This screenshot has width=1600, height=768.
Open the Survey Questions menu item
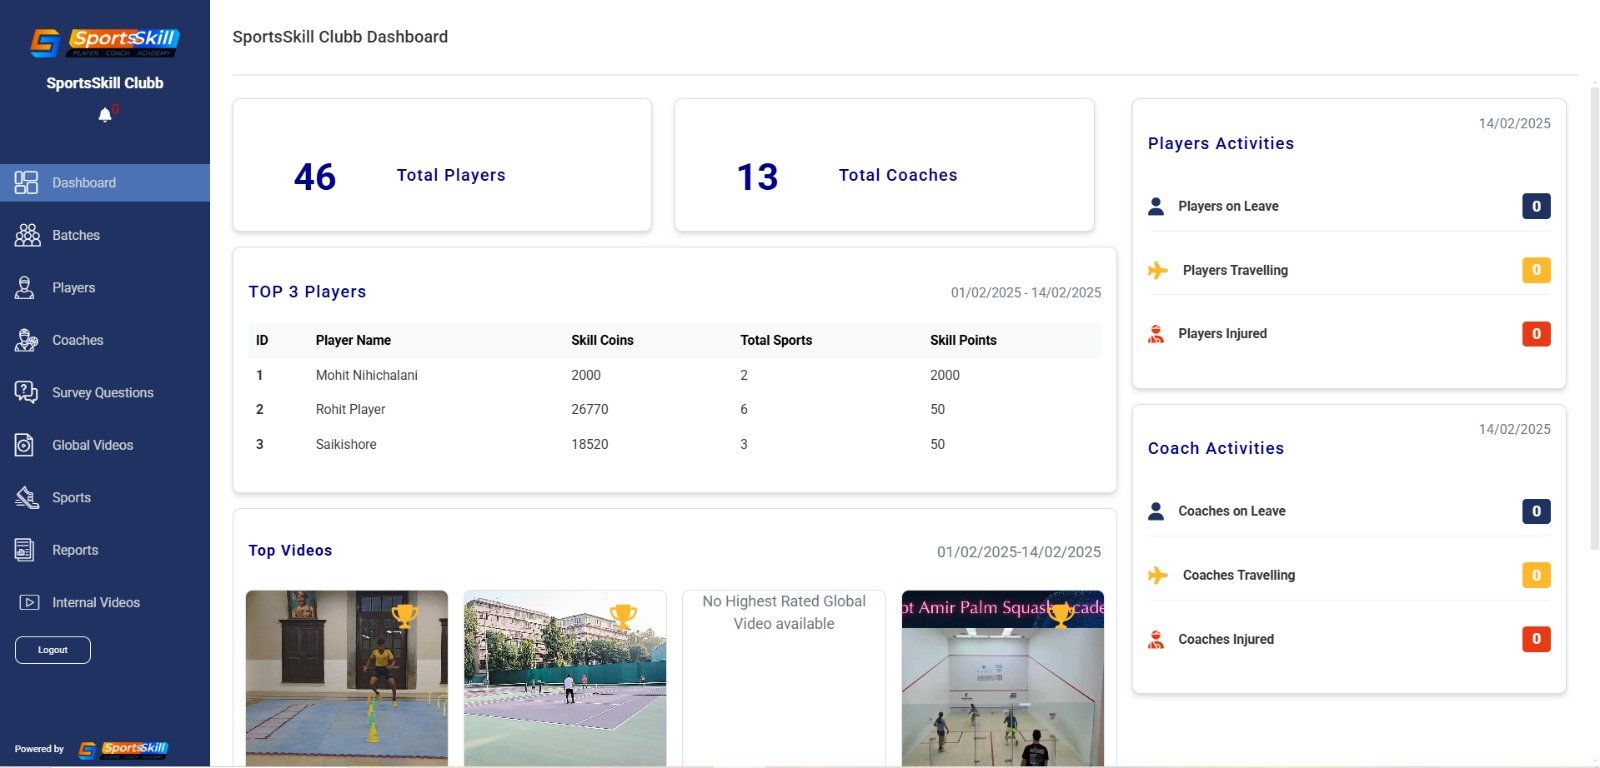point(102,393)
